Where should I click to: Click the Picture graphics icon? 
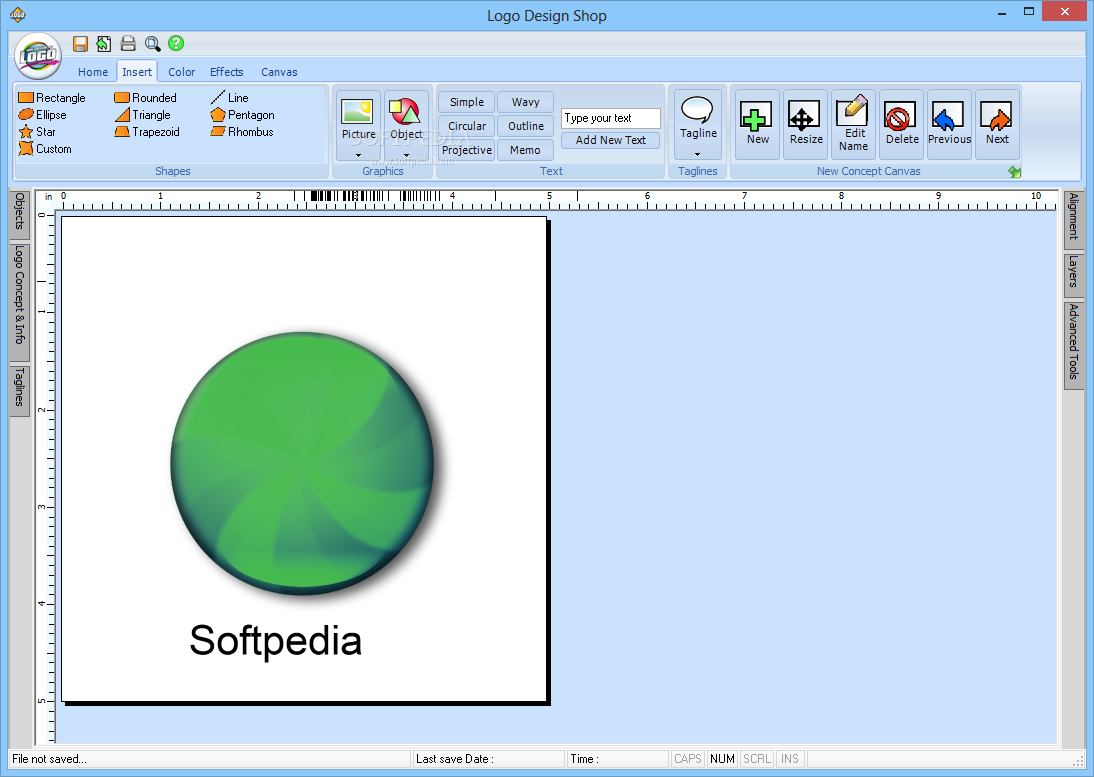[357, 112]
